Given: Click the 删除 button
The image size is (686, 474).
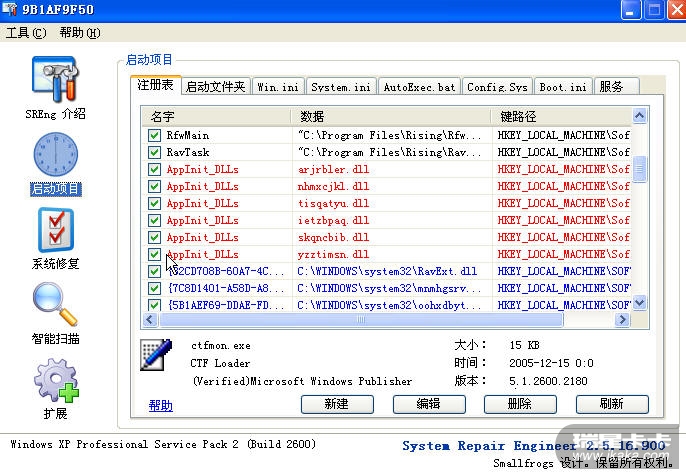Looking at the screenshot, I should click(x=520, y=404).
